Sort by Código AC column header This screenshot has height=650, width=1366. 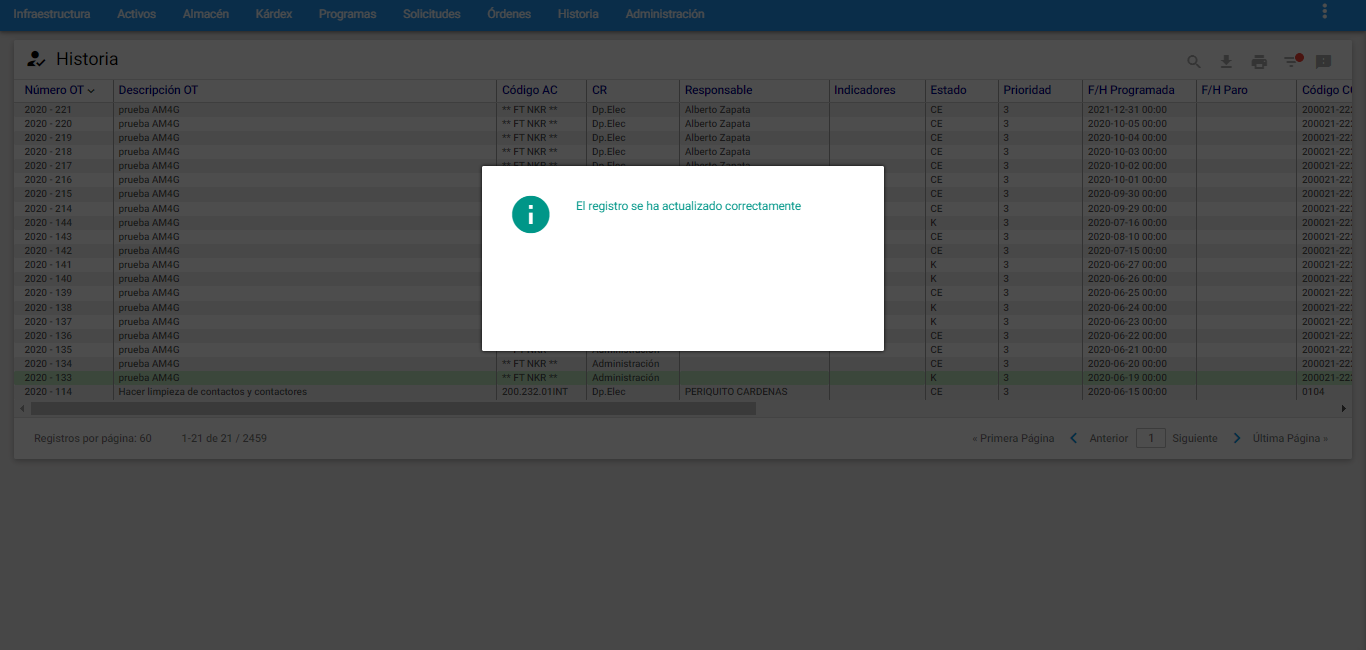point(529,90)
